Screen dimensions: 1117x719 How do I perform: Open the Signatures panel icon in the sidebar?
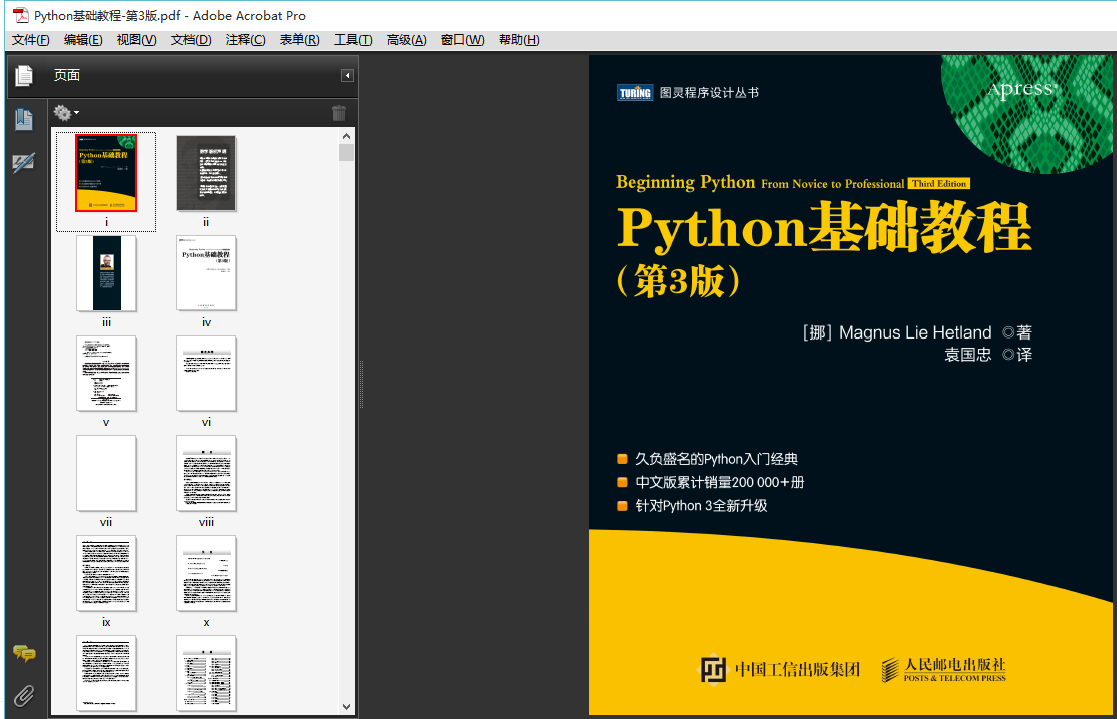click(24, 163)
